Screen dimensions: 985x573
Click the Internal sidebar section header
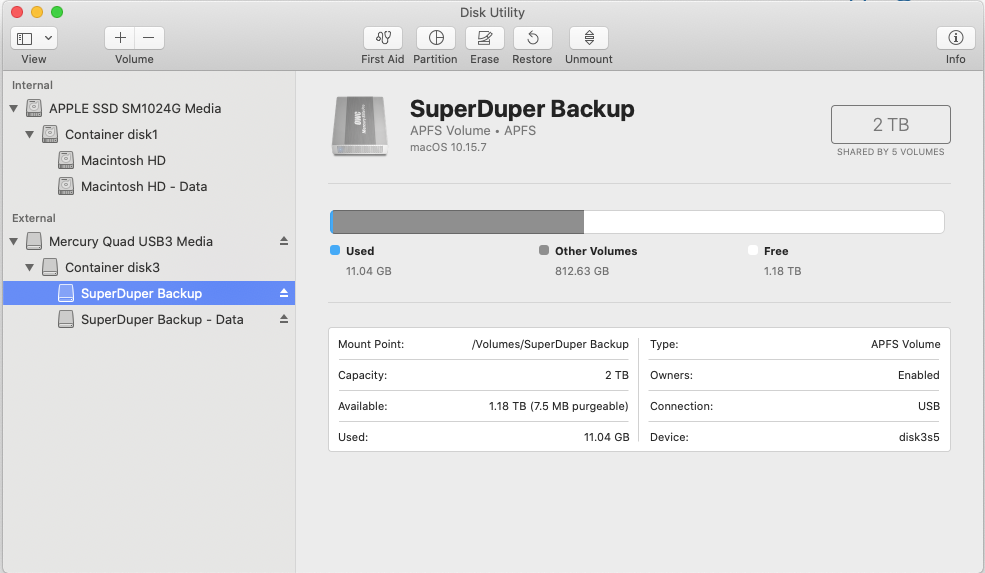(32, 85)
